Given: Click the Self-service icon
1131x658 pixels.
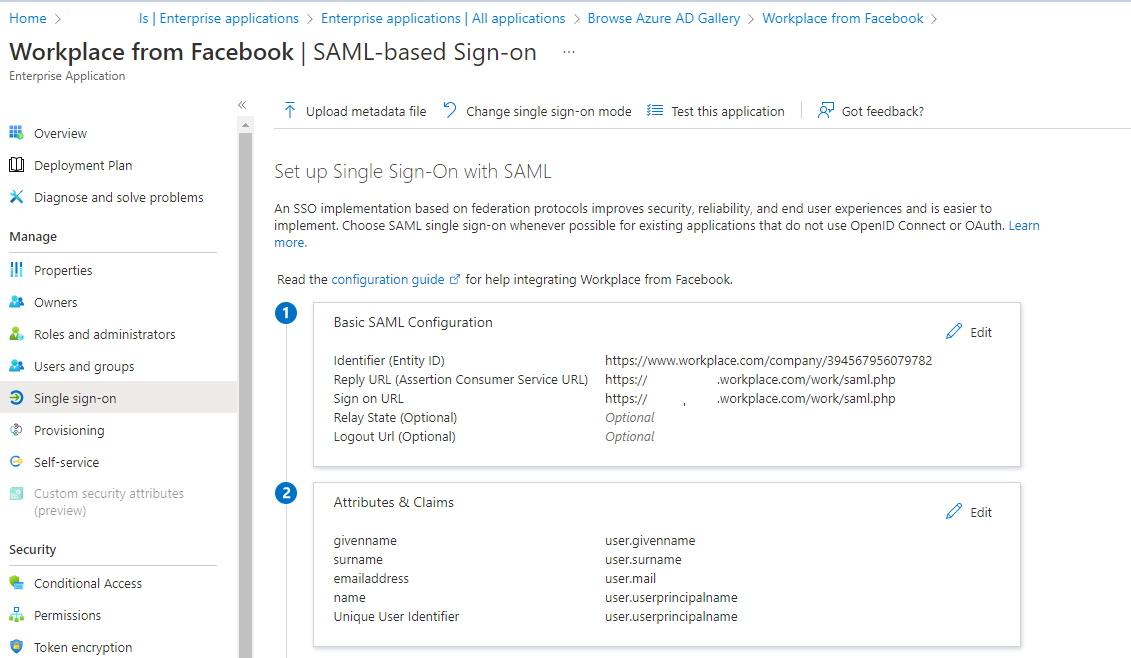Looking at the screenshot, I should click(16, 462).
